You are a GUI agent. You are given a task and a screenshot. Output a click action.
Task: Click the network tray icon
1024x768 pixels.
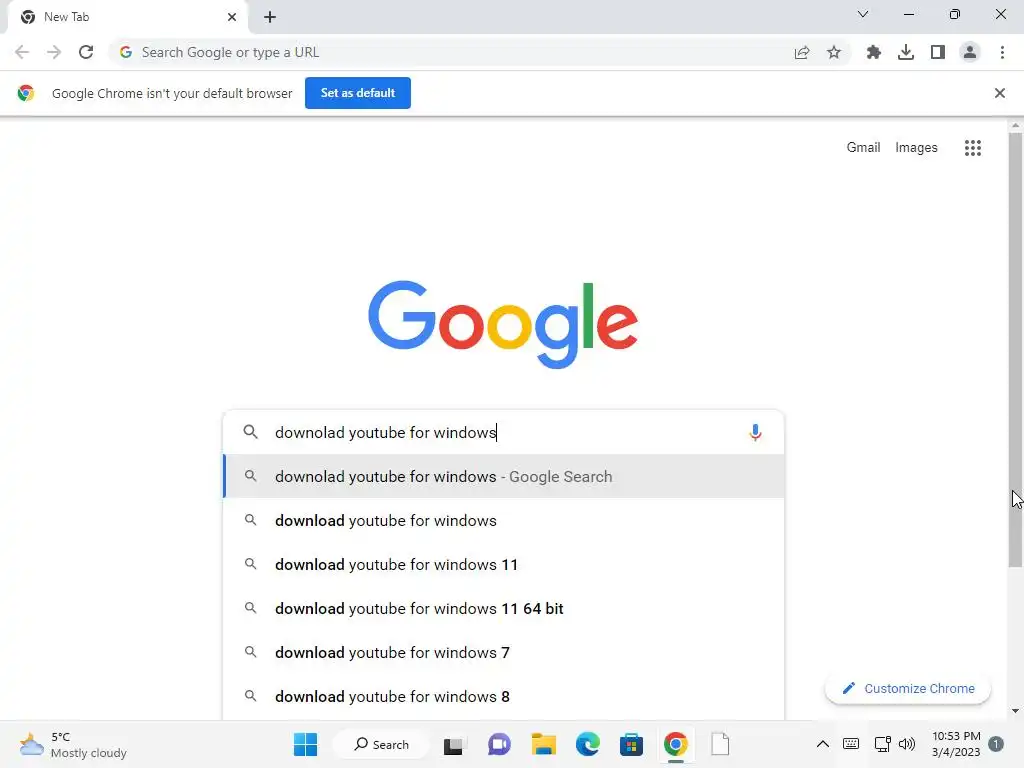(882, 744)
